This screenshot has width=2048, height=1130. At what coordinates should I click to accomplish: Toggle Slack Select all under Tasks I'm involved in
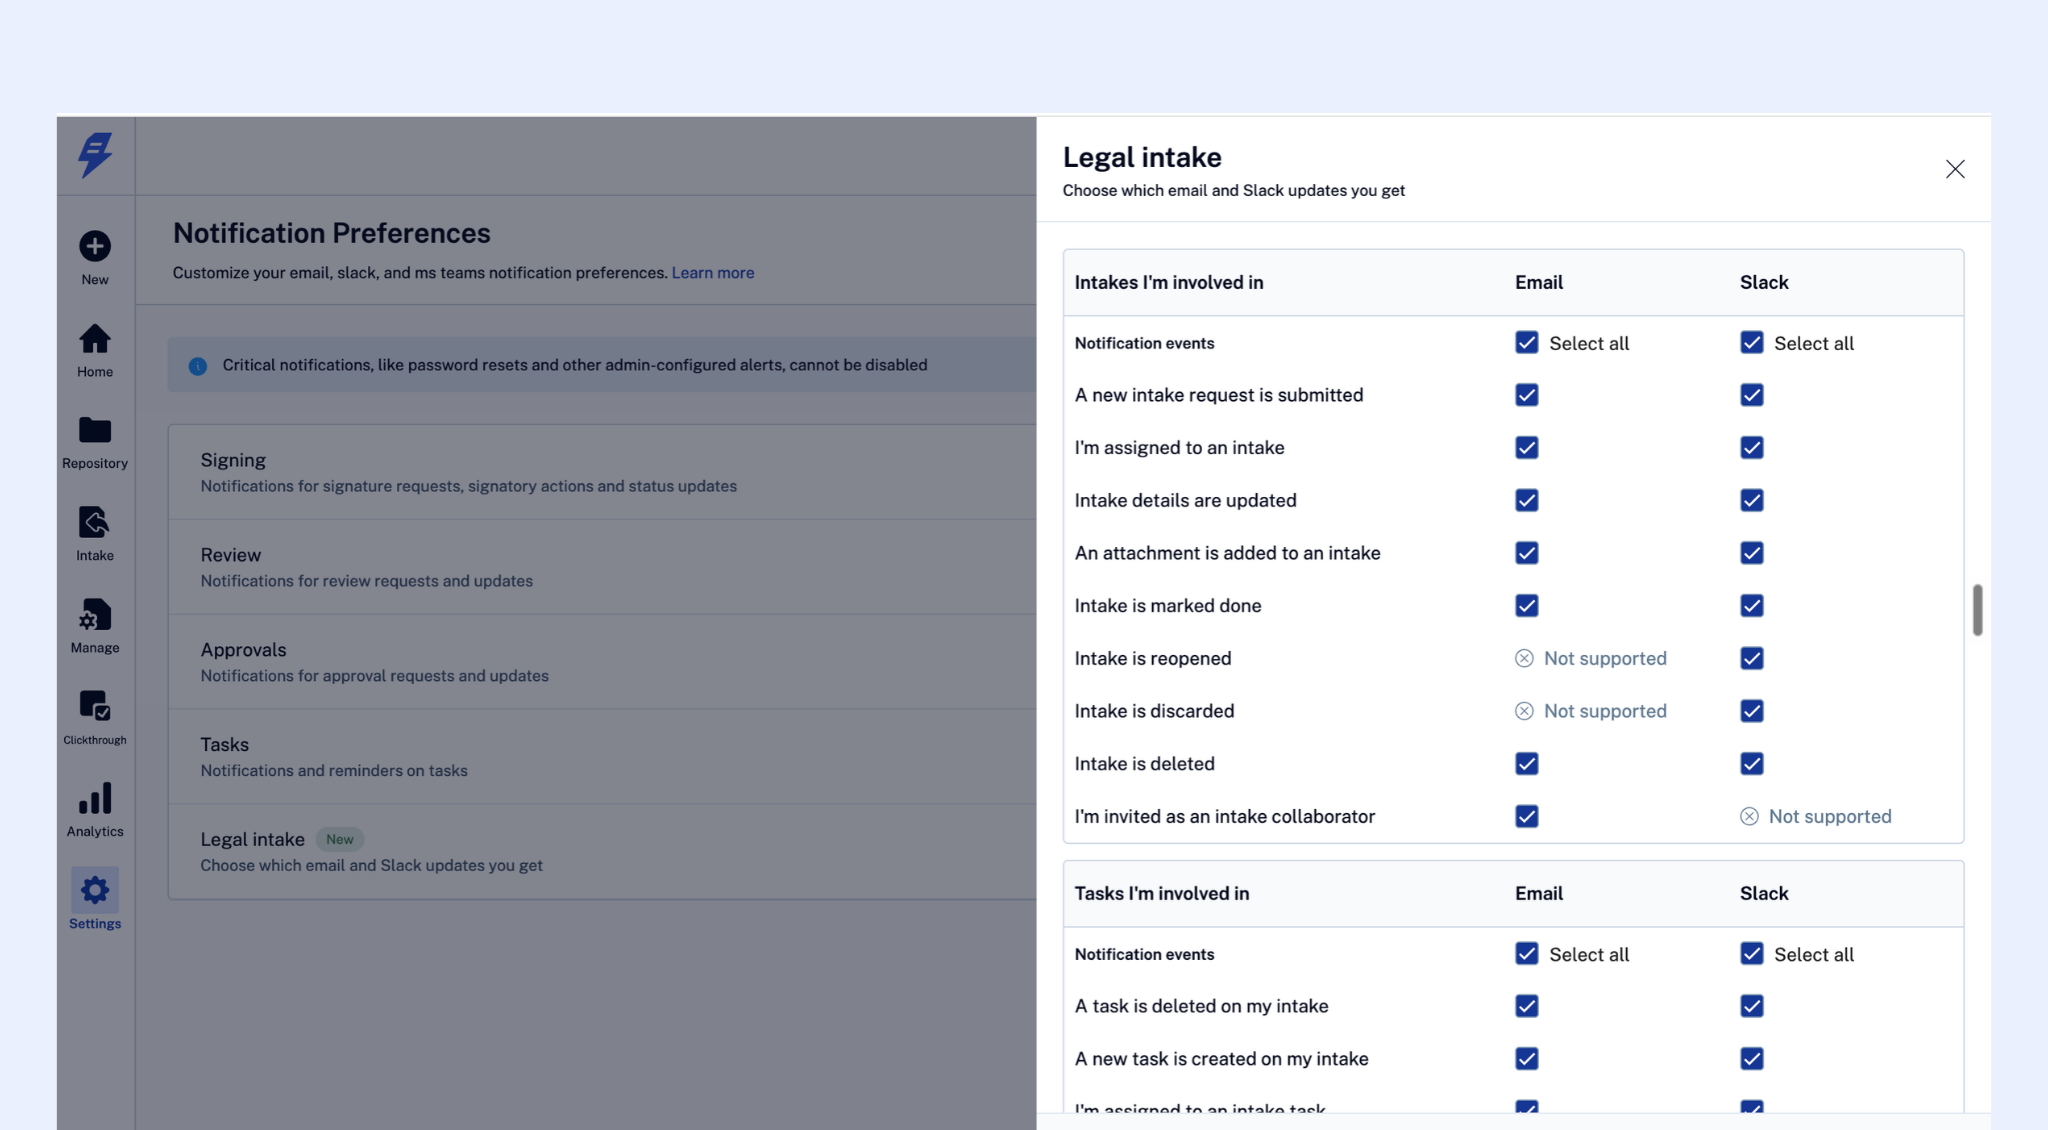[1752, 954]
